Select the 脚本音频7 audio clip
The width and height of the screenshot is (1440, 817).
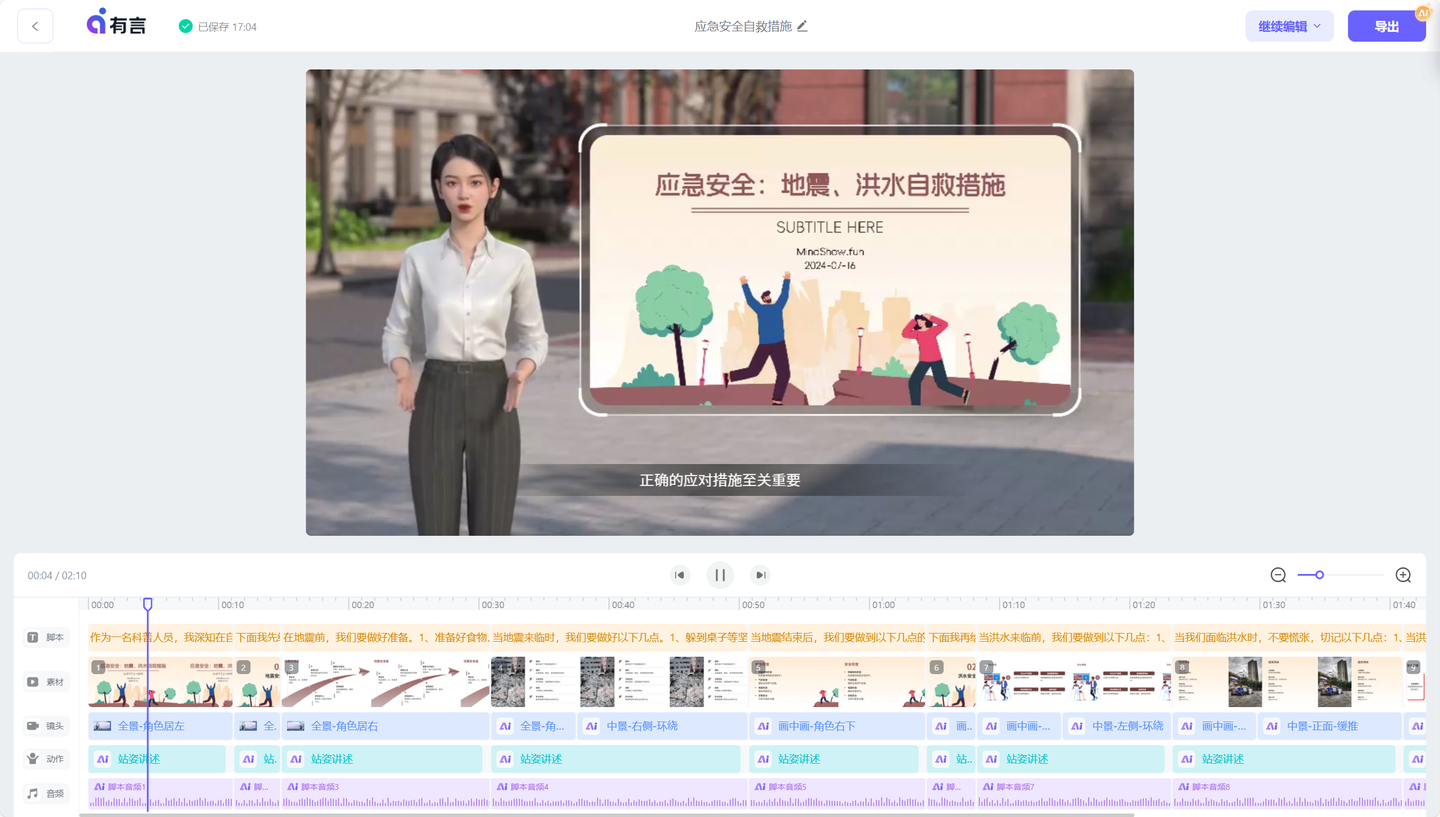(1073, 793)
